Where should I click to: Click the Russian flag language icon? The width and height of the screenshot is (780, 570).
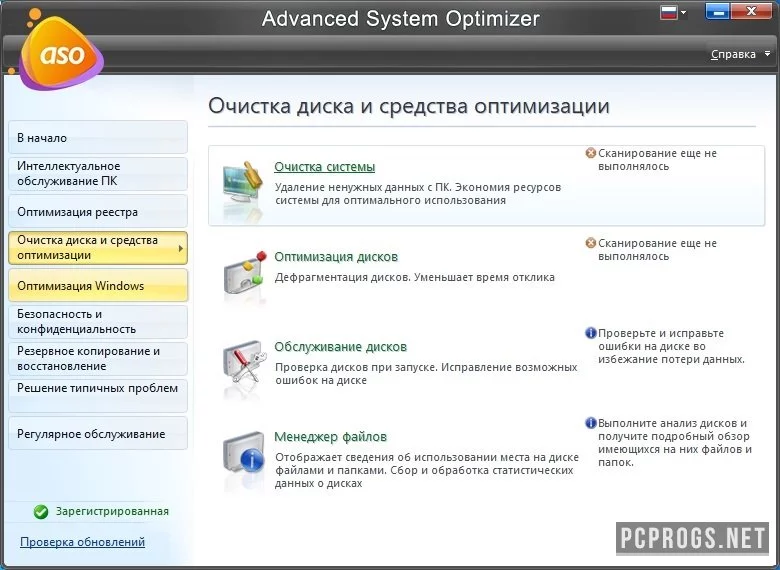point(669,12)
